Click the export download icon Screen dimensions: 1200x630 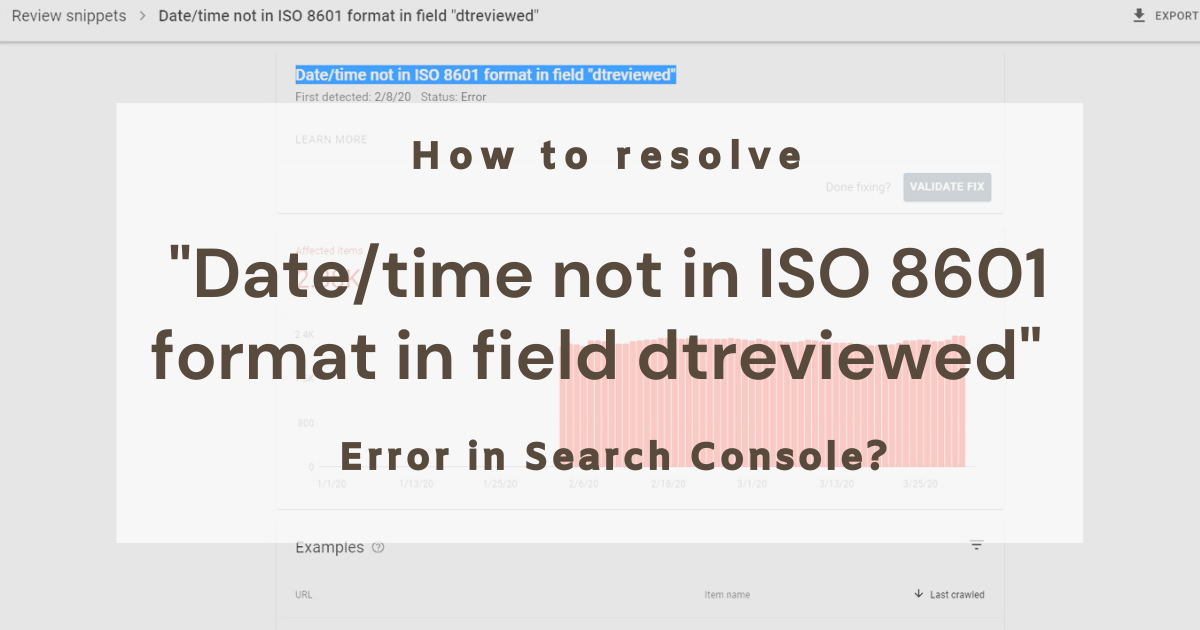[1141, 15]
